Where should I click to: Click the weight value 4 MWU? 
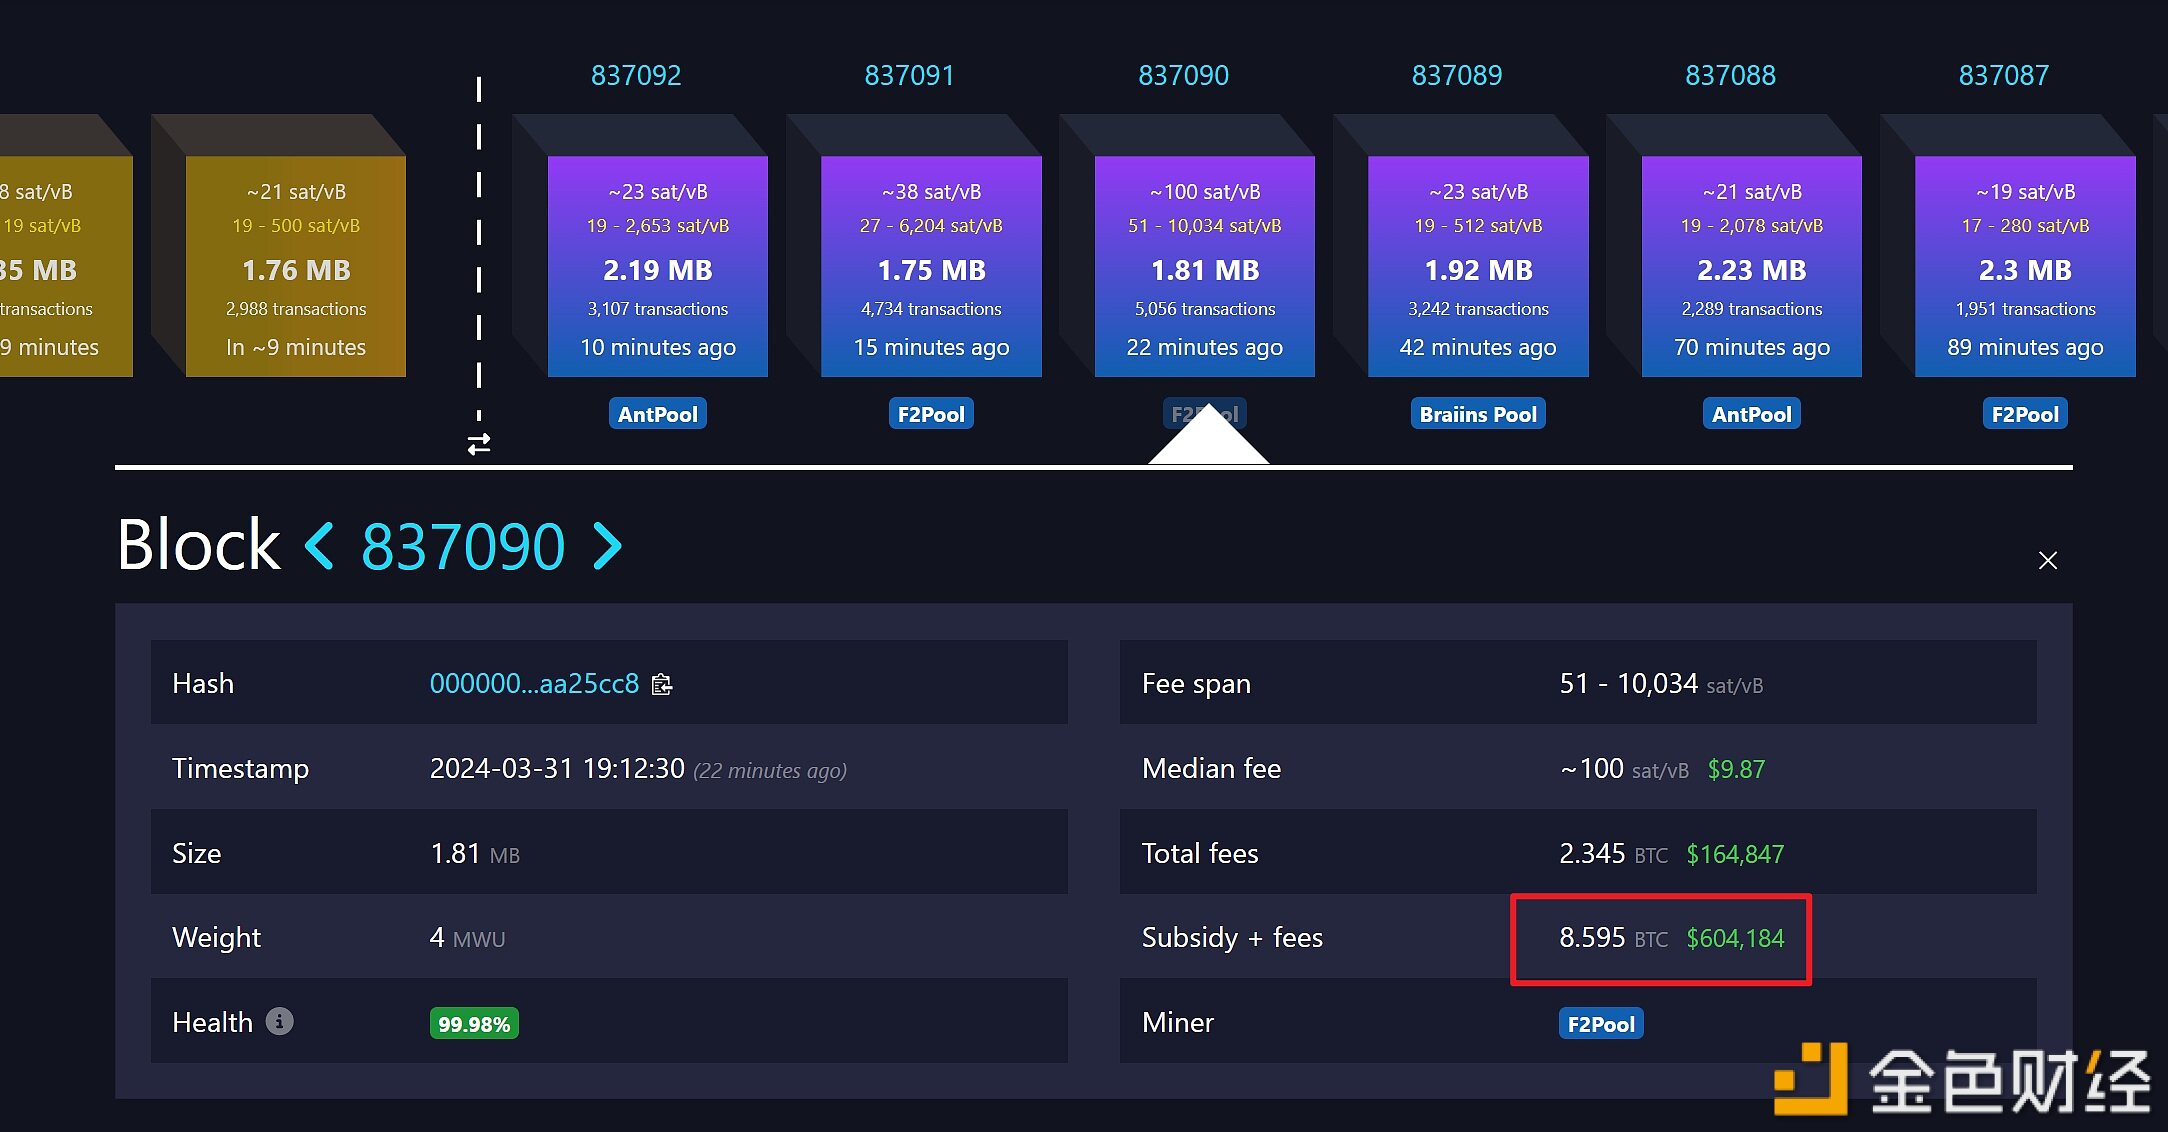coord(467,938)
